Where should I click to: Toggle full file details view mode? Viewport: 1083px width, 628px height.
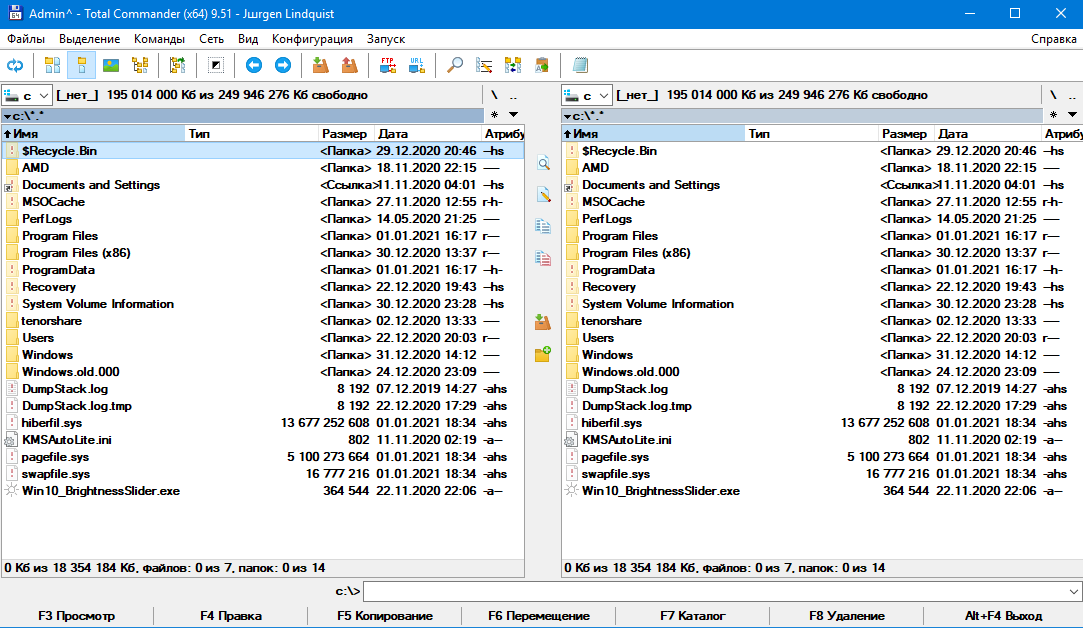click(x=82, y=66)
